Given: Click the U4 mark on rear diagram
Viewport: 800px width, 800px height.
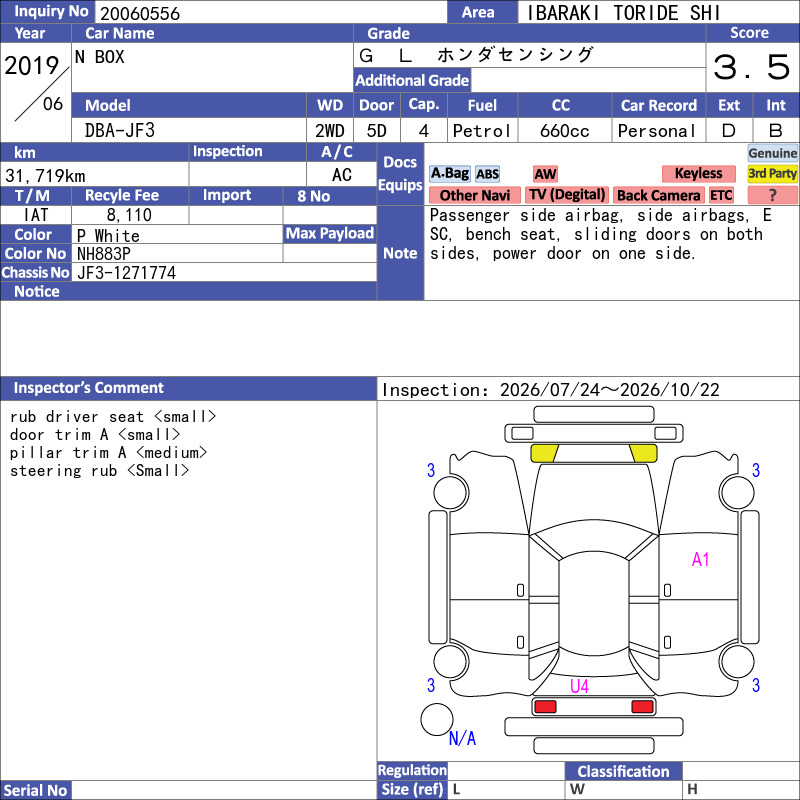Looking at the screenshot, I should 579,686.
